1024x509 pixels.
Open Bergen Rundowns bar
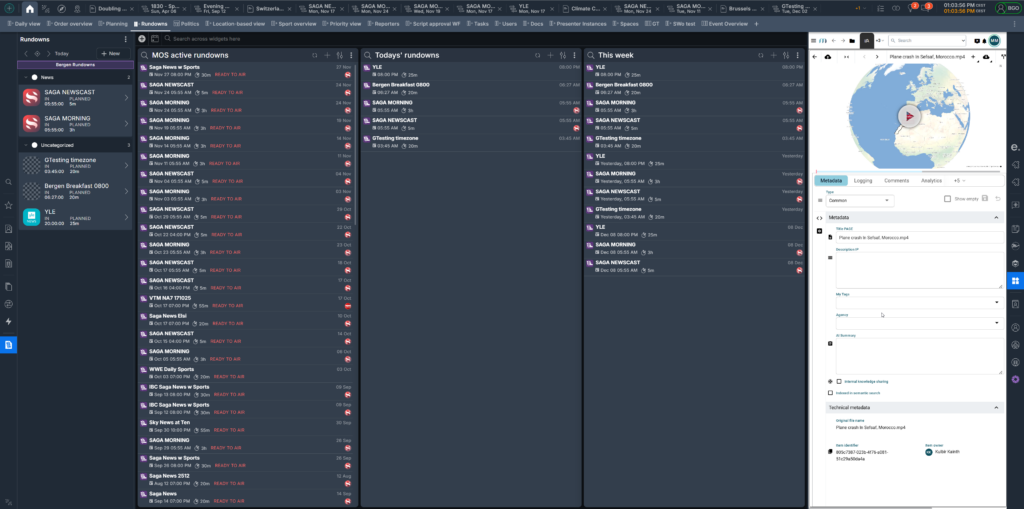coord(75,65)
